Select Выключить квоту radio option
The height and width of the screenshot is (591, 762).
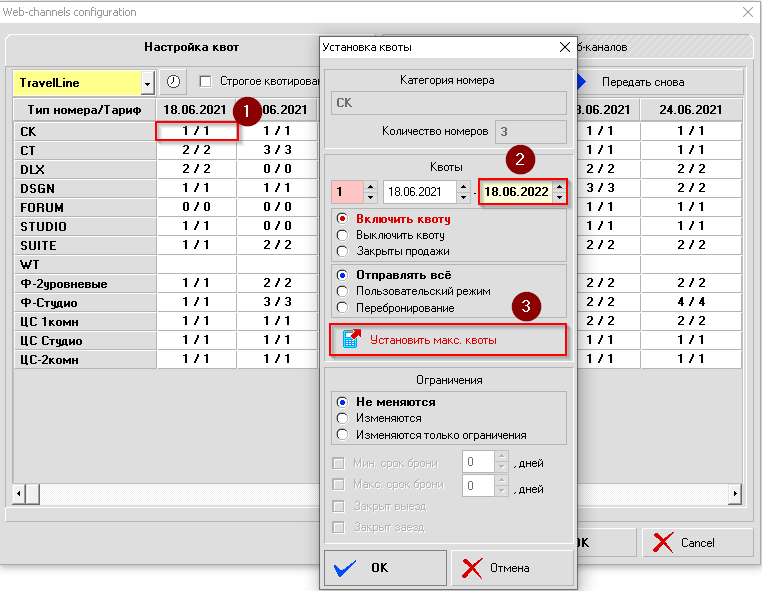click(343, 235)
